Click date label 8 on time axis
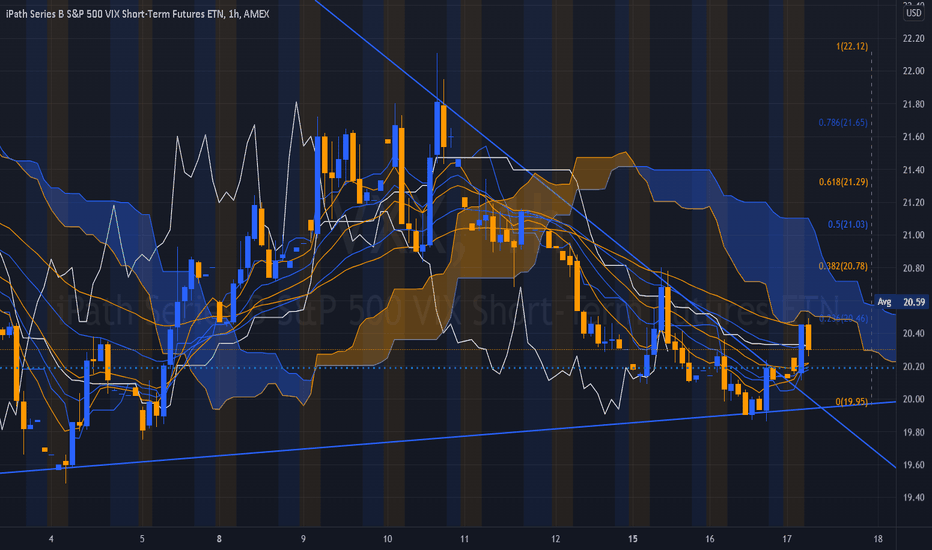The height and width of the screenshot is (550, 932). pyautogui.click(x=219, y=539)
